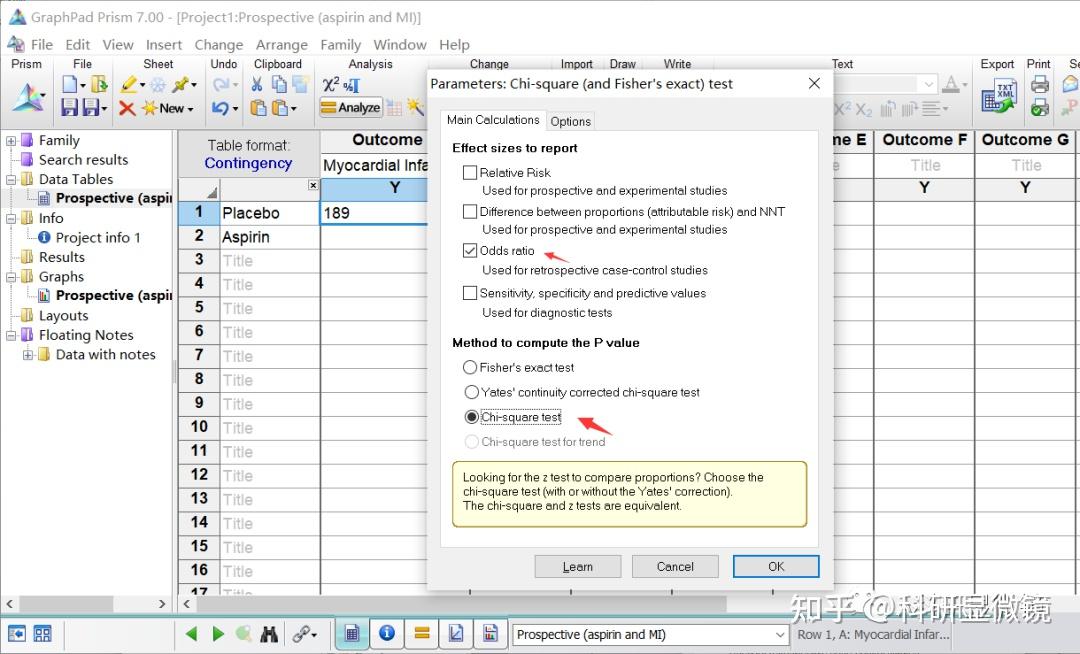Check Difference between proportions and NNT

pos(470,211)
